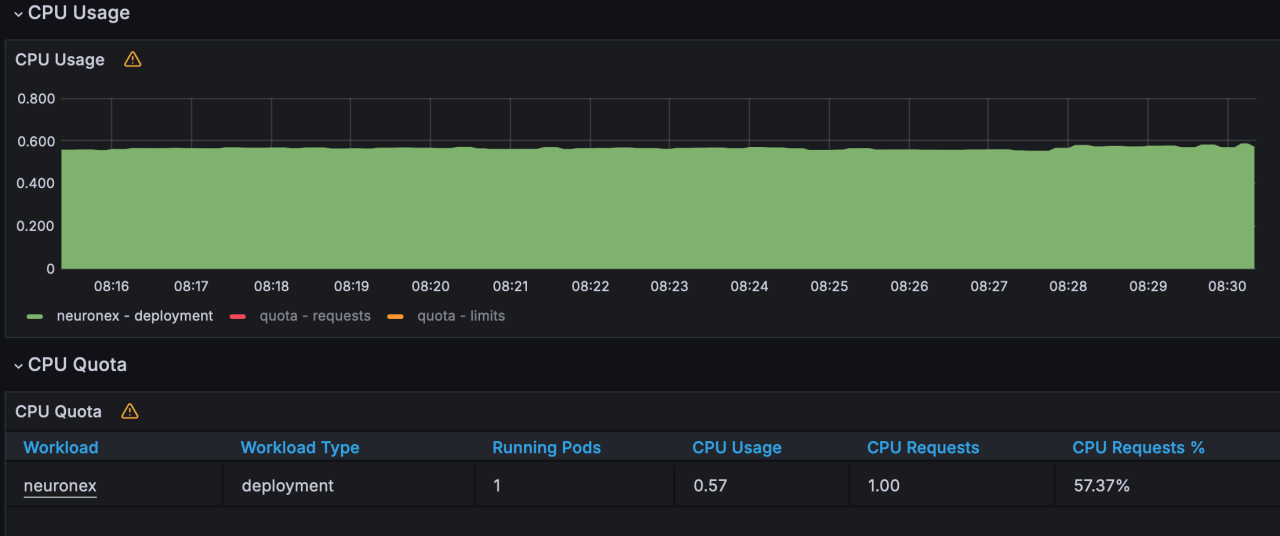Click the warning icon beside CPU Usage panel title

pos(133,60)
